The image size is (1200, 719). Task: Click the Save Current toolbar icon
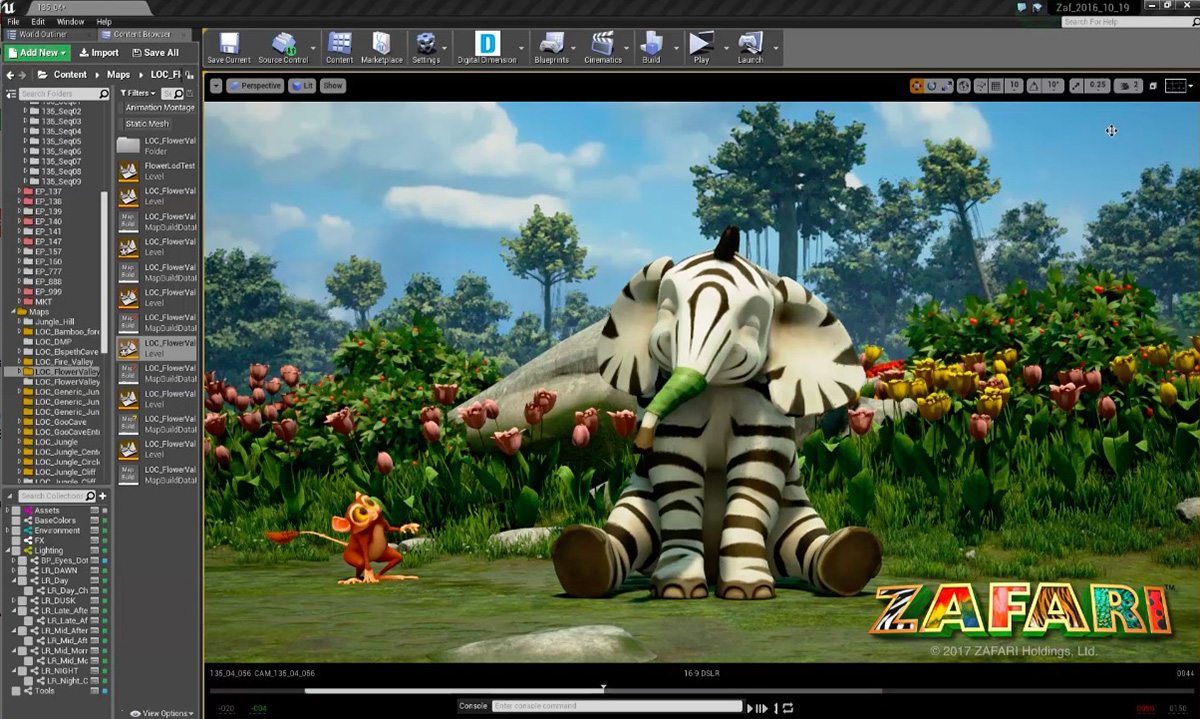229,44
